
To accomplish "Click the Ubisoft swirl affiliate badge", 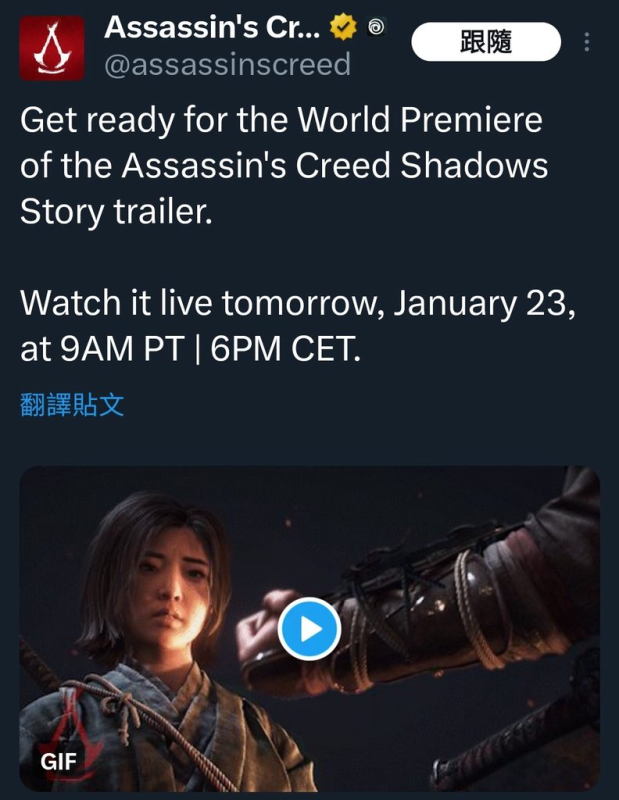I will pyautogui.click(x=377, y=27).
